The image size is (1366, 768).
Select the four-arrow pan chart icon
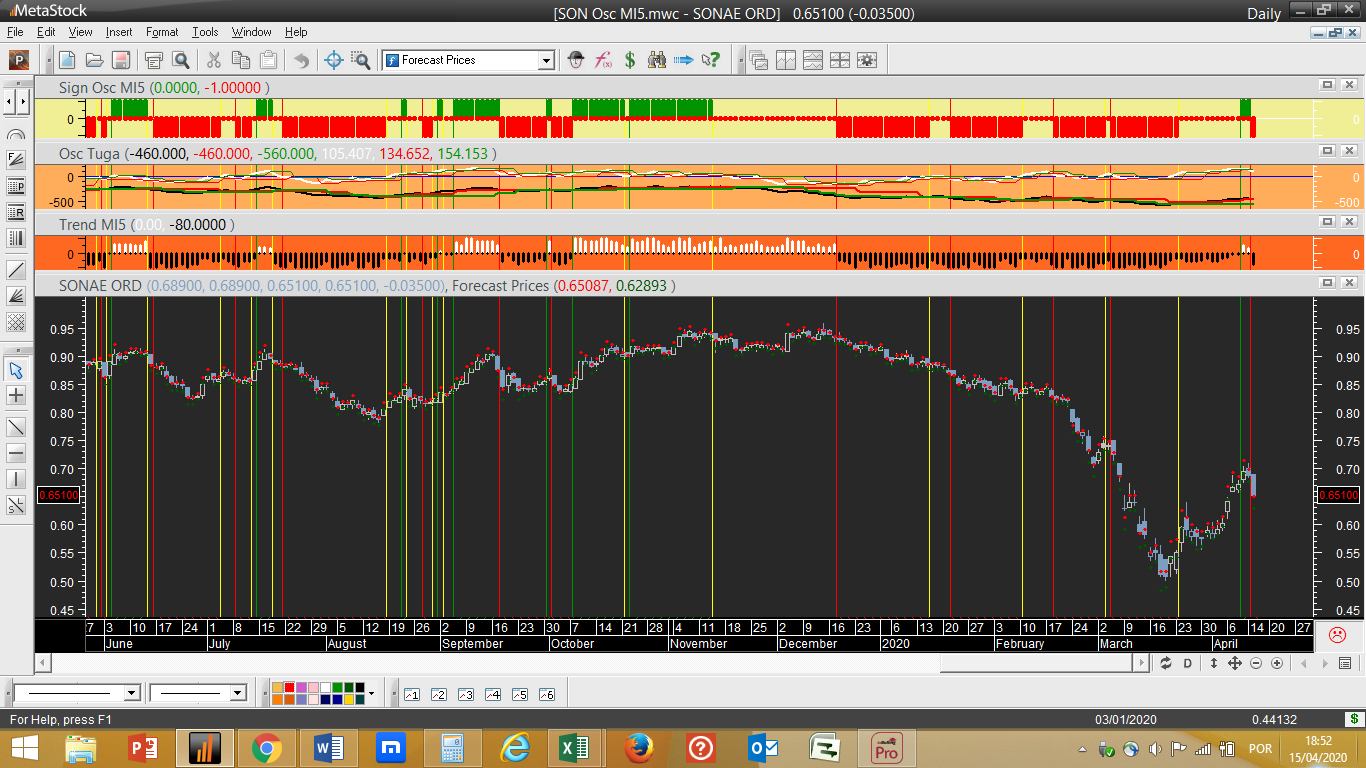point(1234,663)
